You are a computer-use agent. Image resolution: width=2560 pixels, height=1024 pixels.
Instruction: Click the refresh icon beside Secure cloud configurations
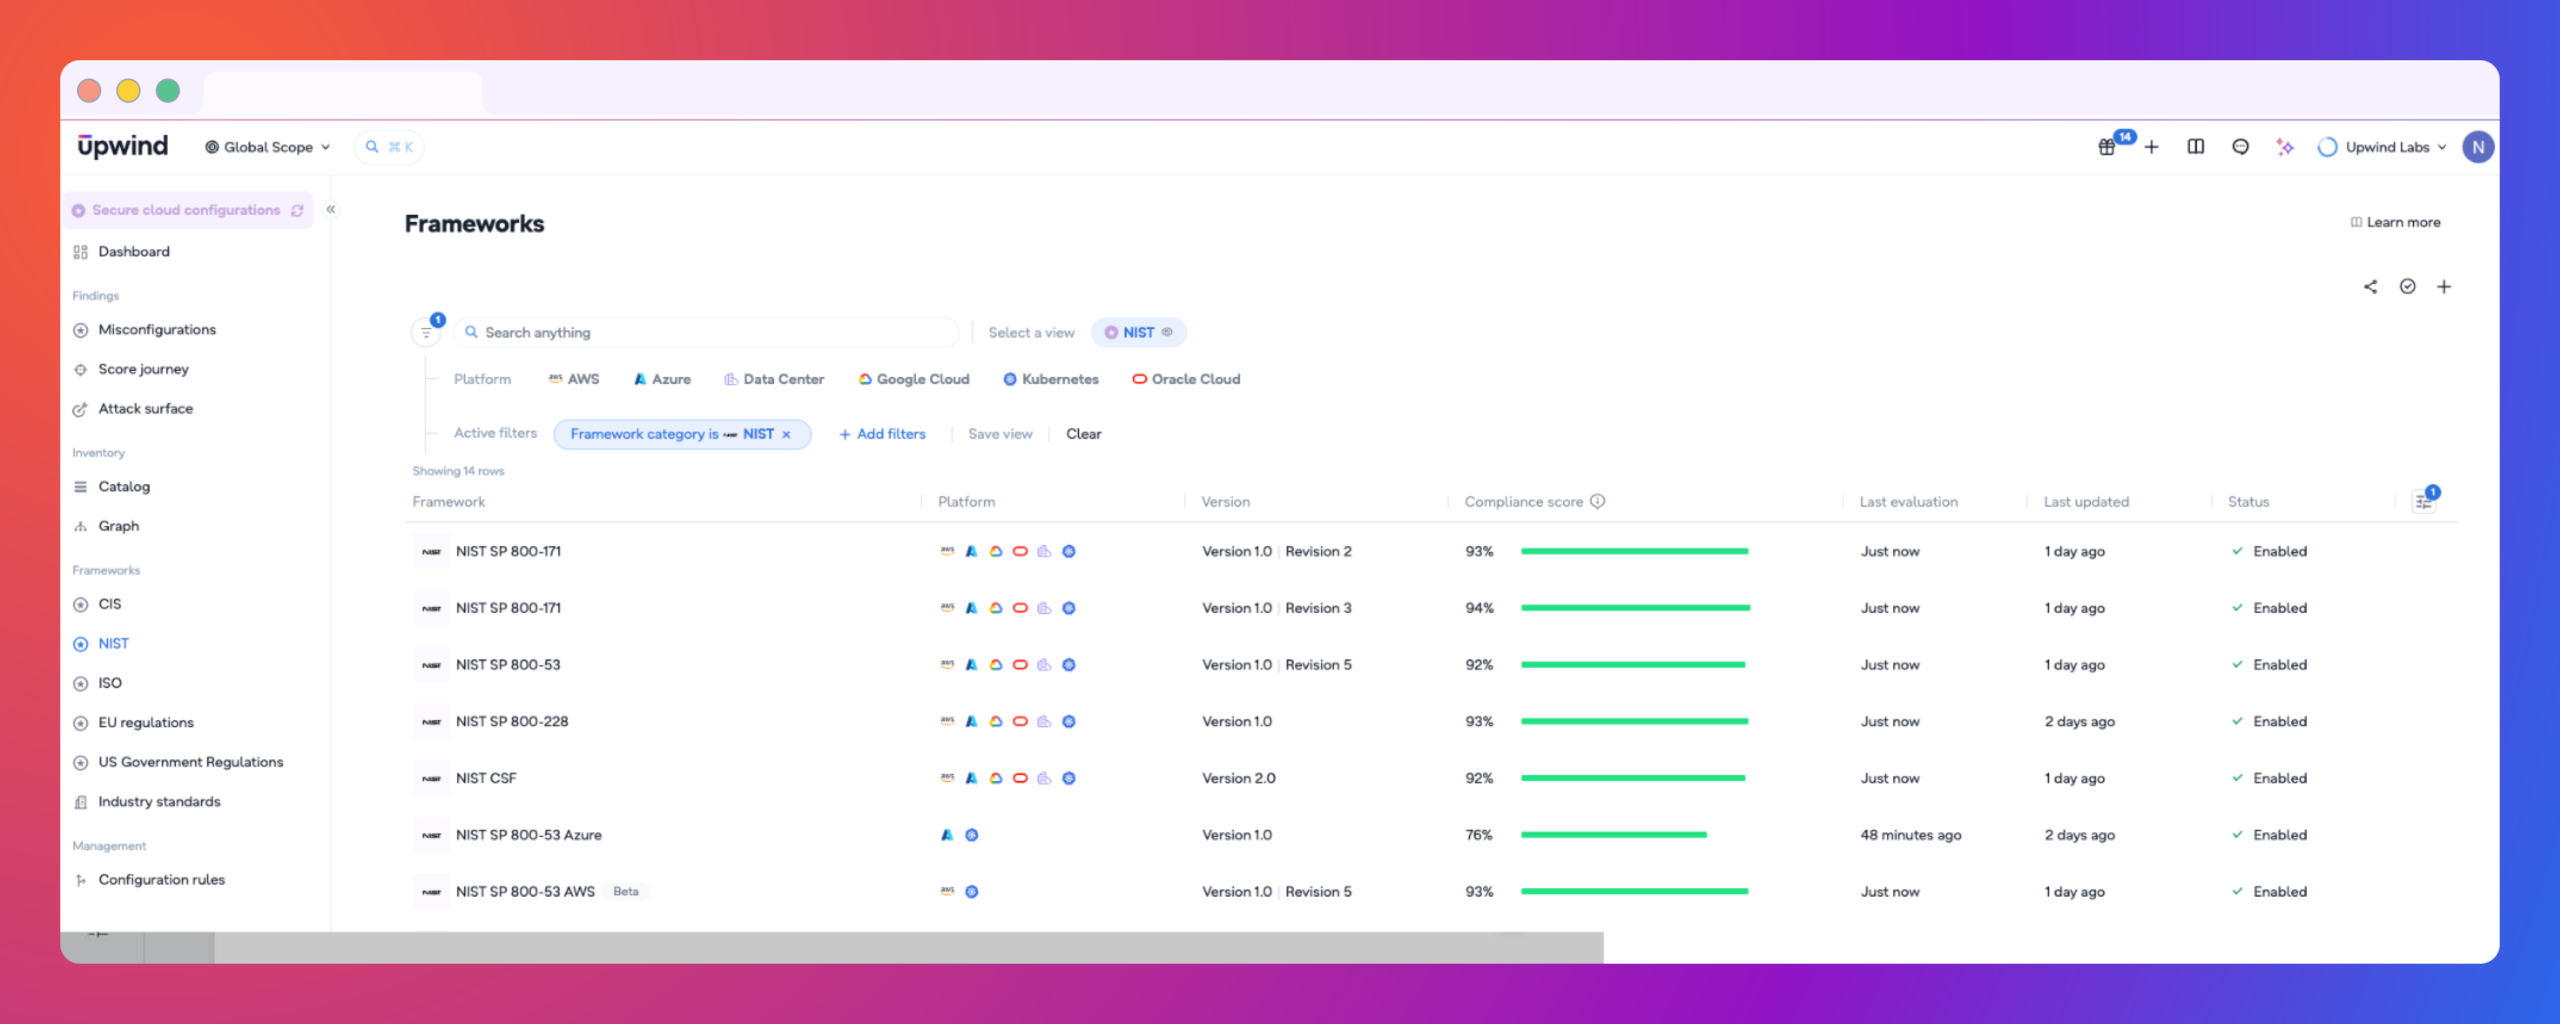[x=297, y=211]
